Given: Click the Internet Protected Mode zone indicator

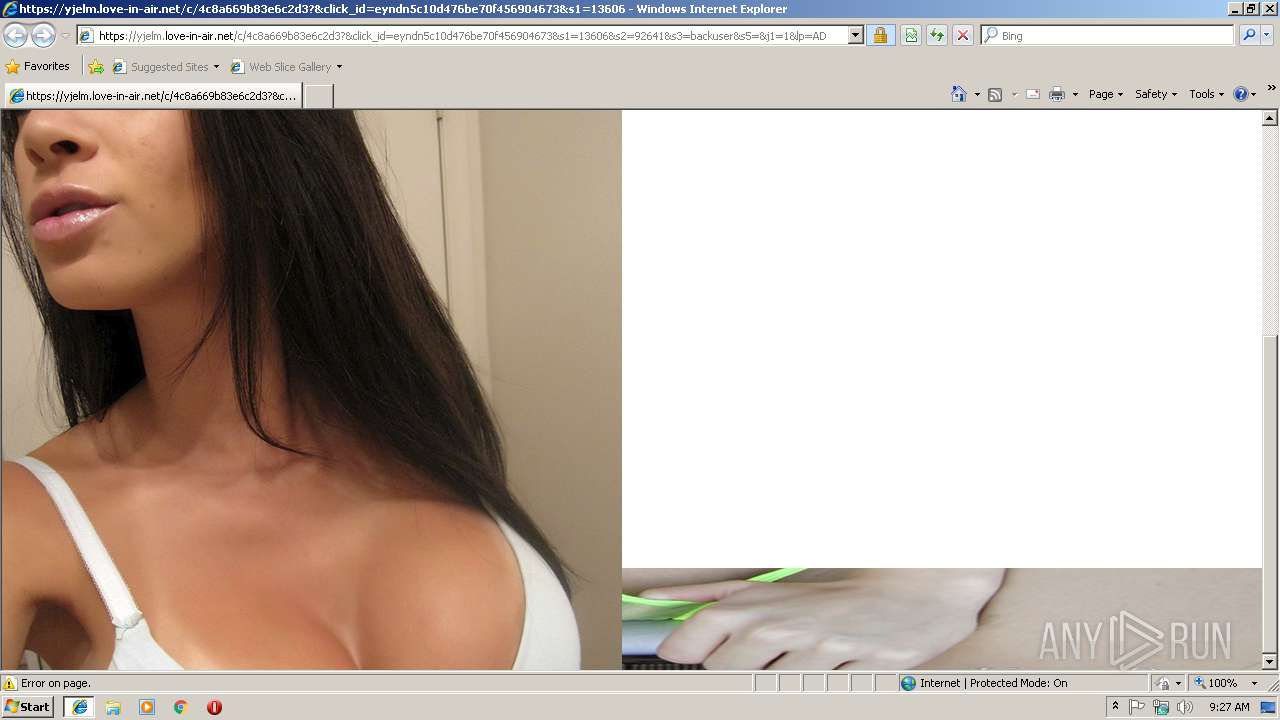Looking at the screenshot, I should click(984, 683).
